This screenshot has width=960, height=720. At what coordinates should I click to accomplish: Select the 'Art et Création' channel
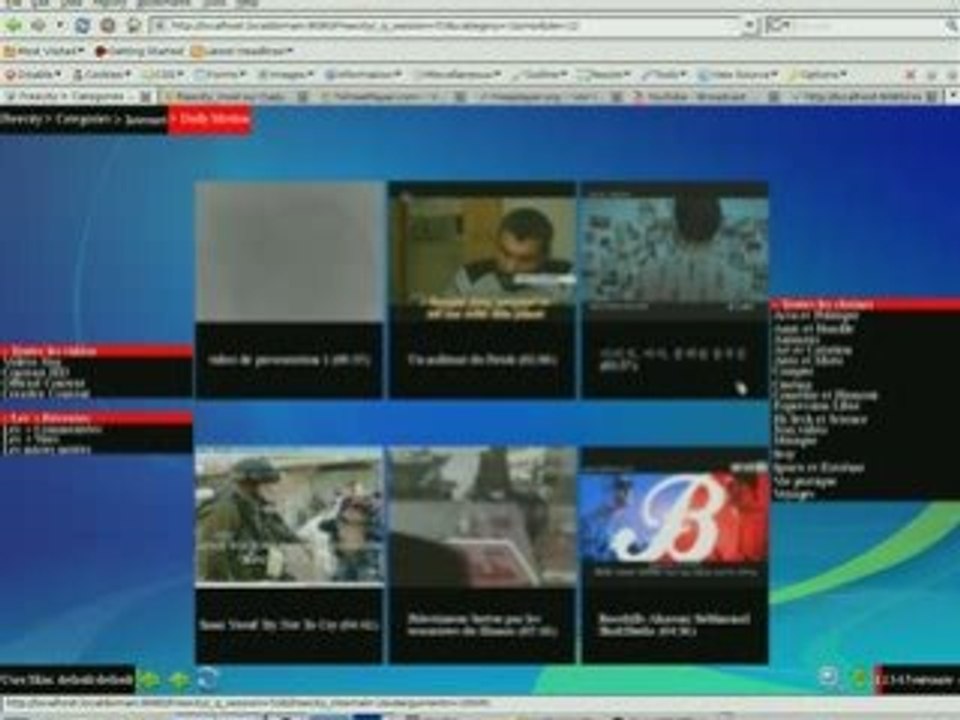click(x=812, y=350)
